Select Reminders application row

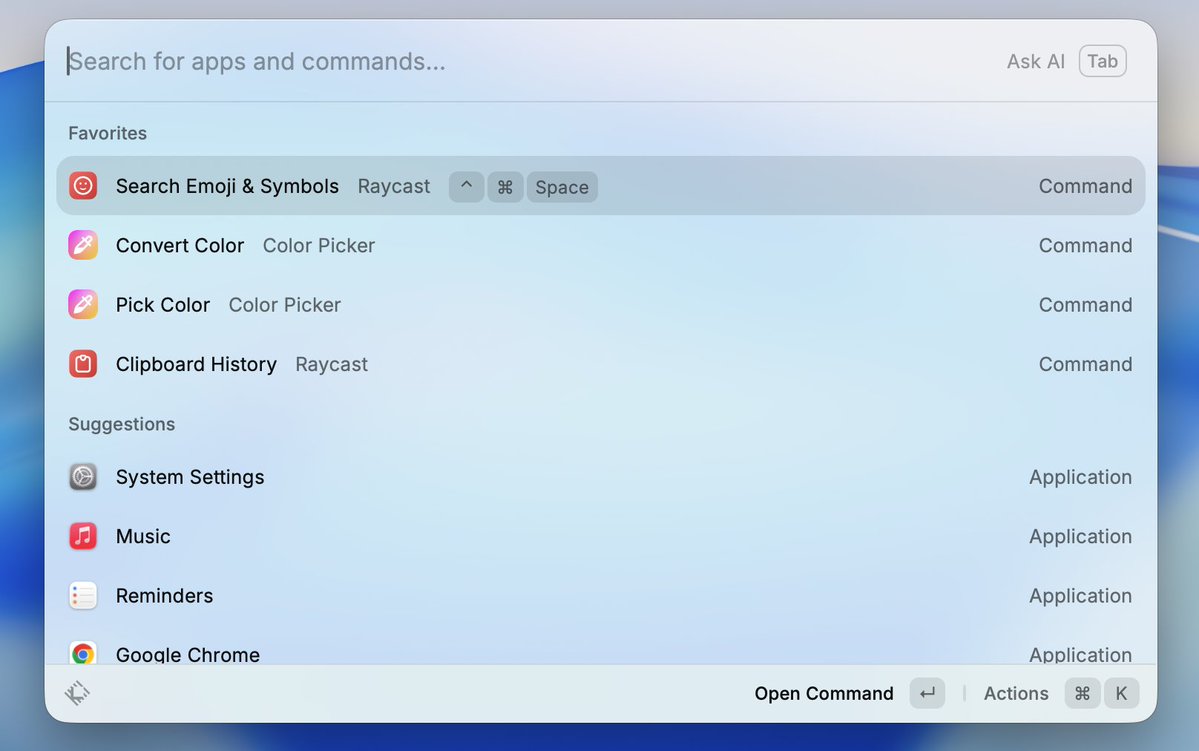[x=600, y=595]
